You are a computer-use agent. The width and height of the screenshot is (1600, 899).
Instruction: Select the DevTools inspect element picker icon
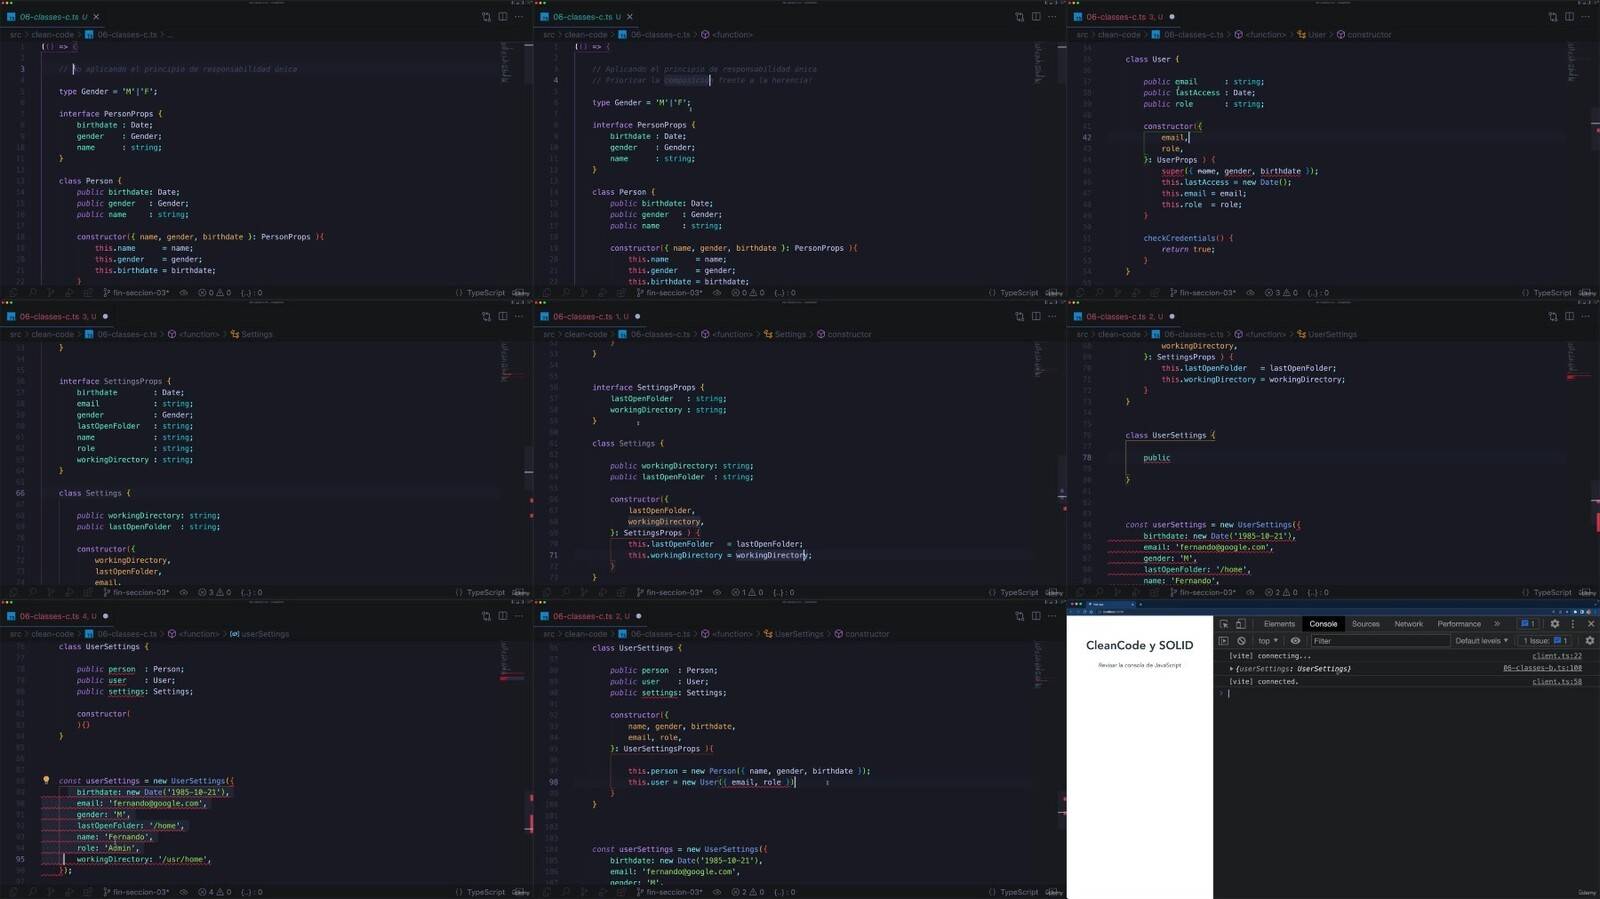[x=1224, y=624]
